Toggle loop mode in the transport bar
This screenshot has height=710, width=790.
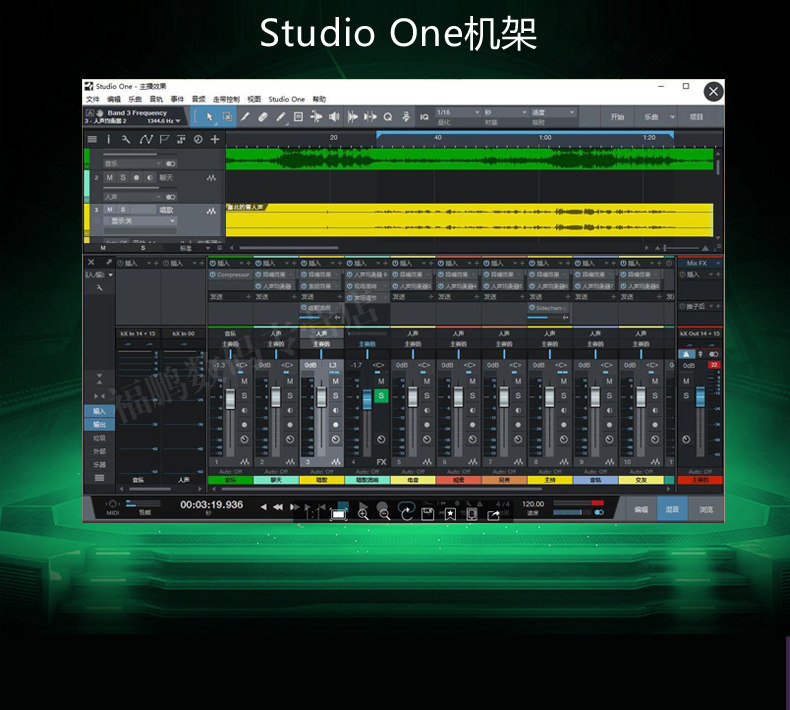(406, 505)
